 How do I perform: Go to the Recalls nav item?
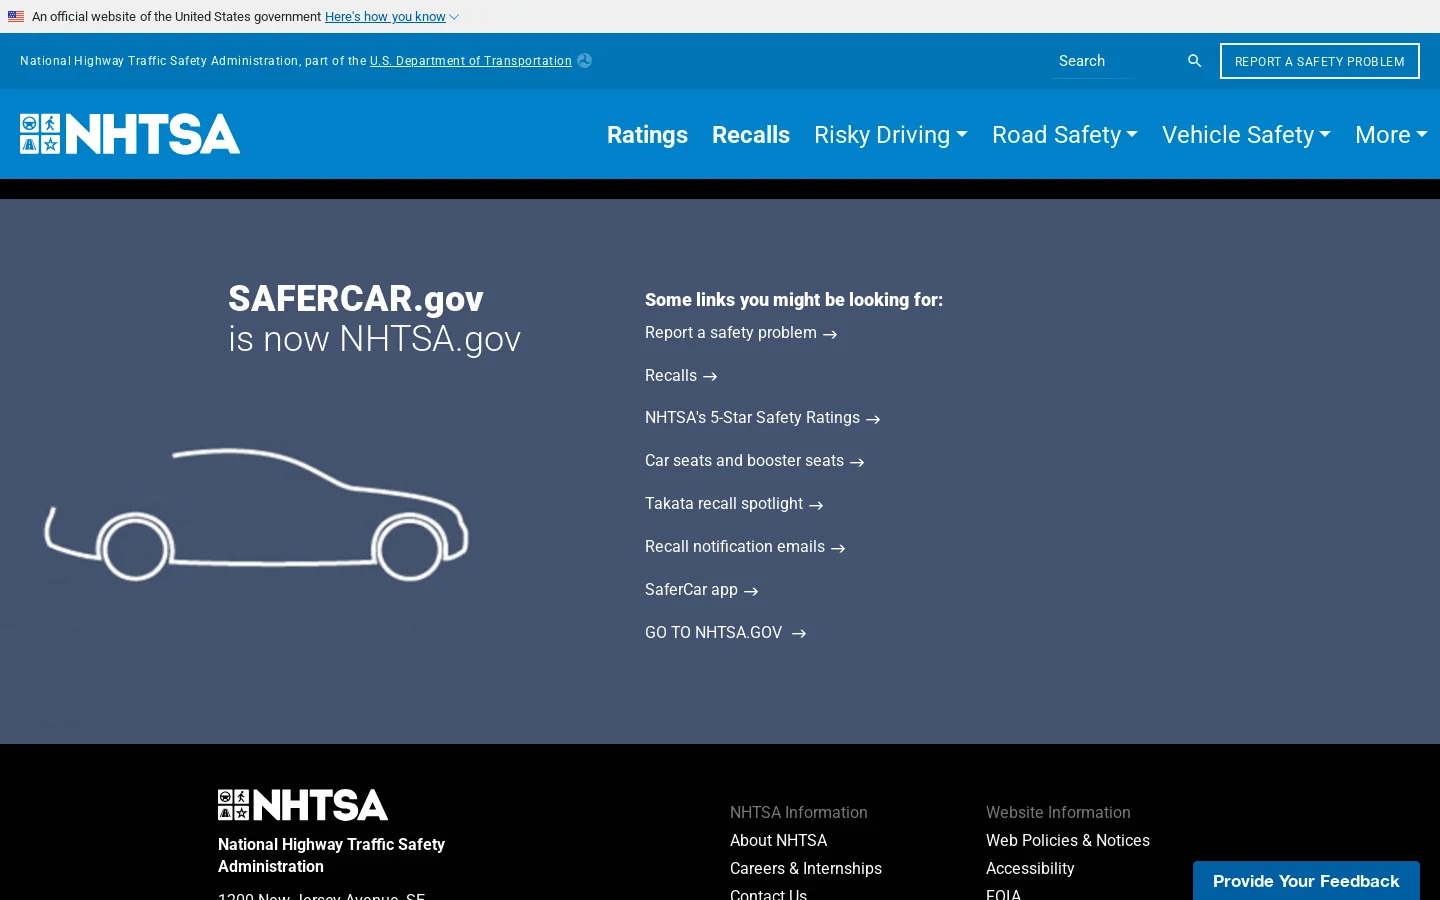[751, 135]
